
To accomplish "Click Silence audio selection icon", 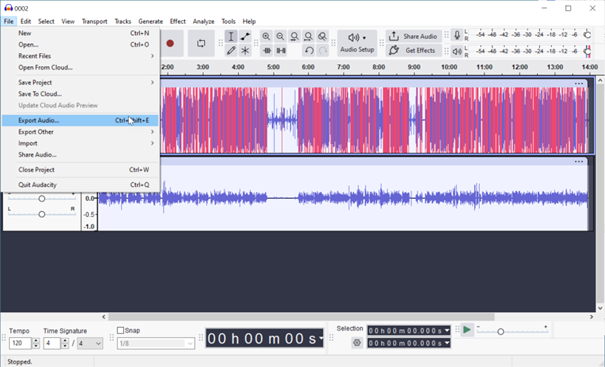I will pyautogui.click(x=281, y=51).
